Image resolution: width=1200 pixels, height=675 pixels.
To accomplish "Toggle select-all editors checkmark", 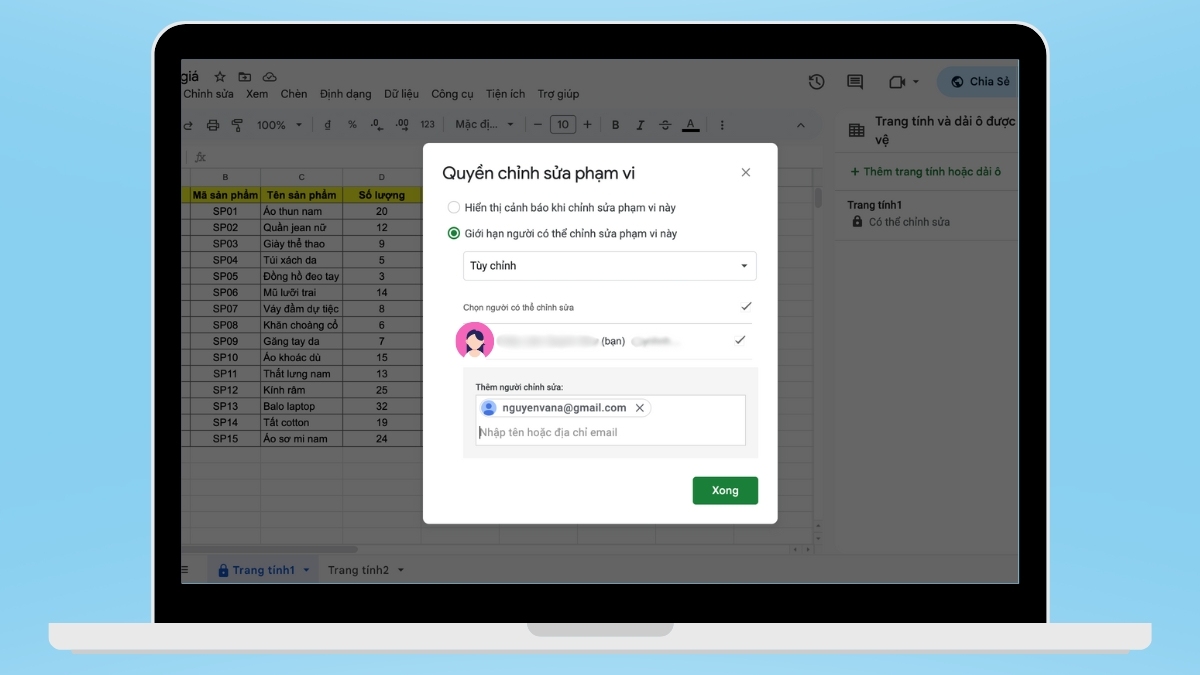I will pos(746,306).
